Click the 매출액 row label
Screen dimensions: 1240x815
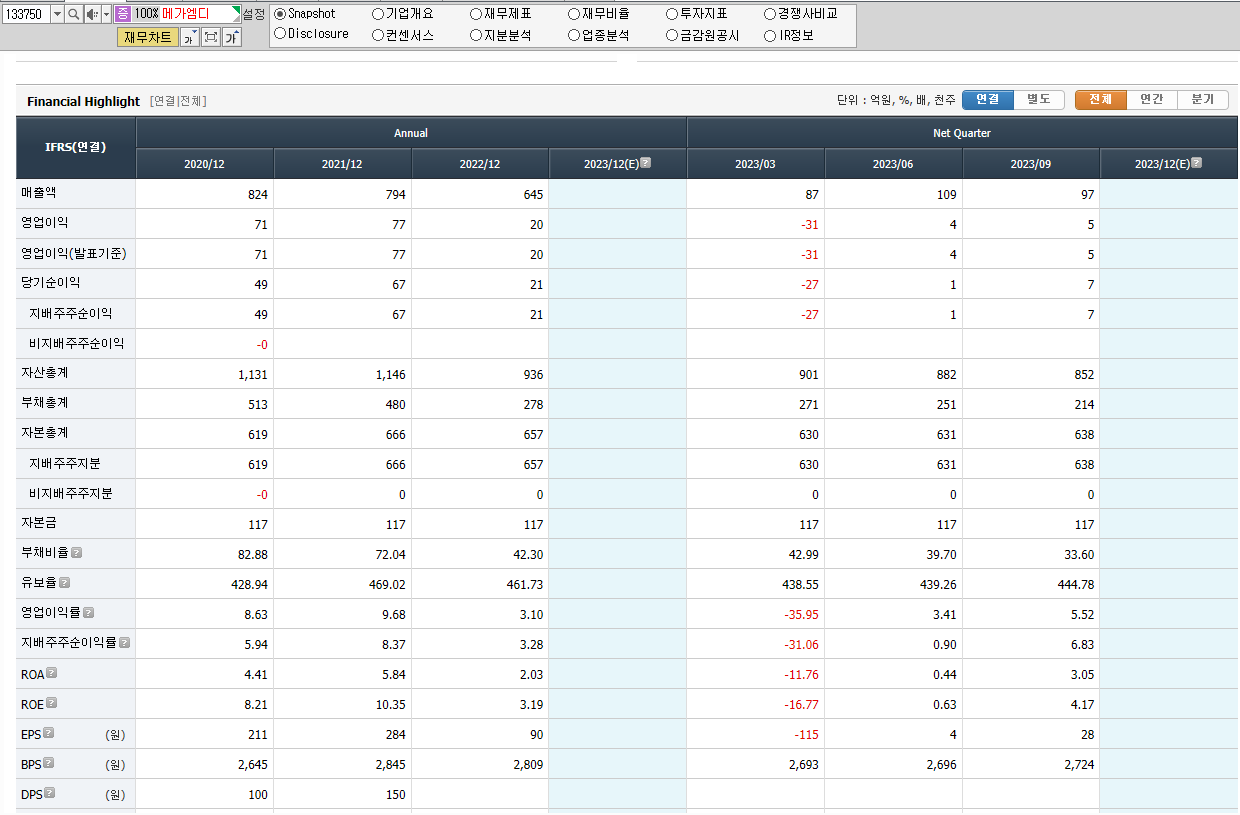click(39, 193)
